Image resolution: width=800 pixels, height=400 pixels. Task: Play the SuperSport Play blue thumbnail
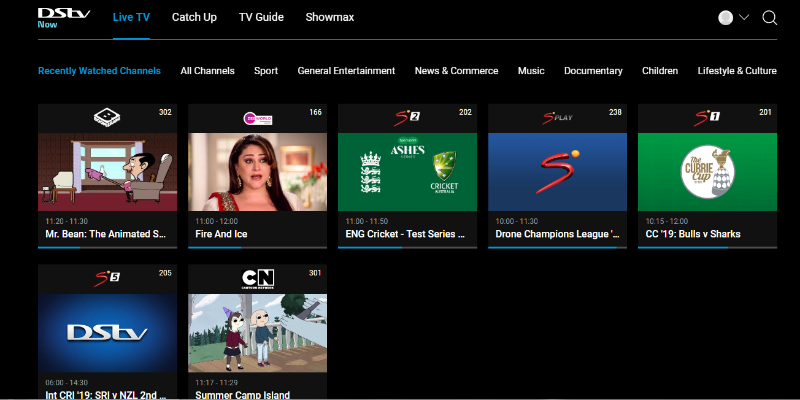coord(558,172)
